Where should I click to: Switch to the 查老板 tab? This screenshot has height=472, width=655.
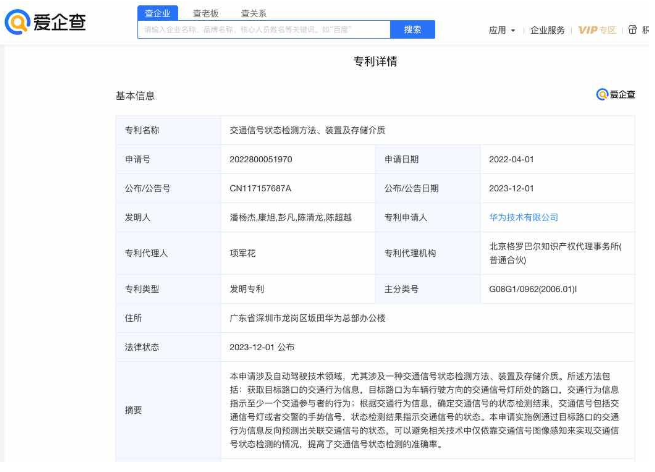coord(207,14)
